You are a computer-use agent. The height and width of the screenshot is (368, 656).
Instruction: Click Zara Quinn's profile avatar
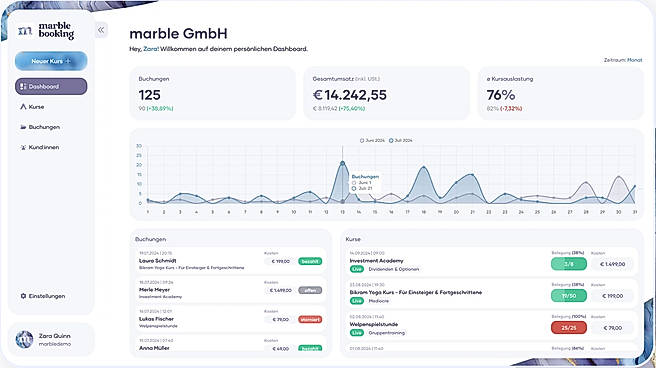[24, 339]
